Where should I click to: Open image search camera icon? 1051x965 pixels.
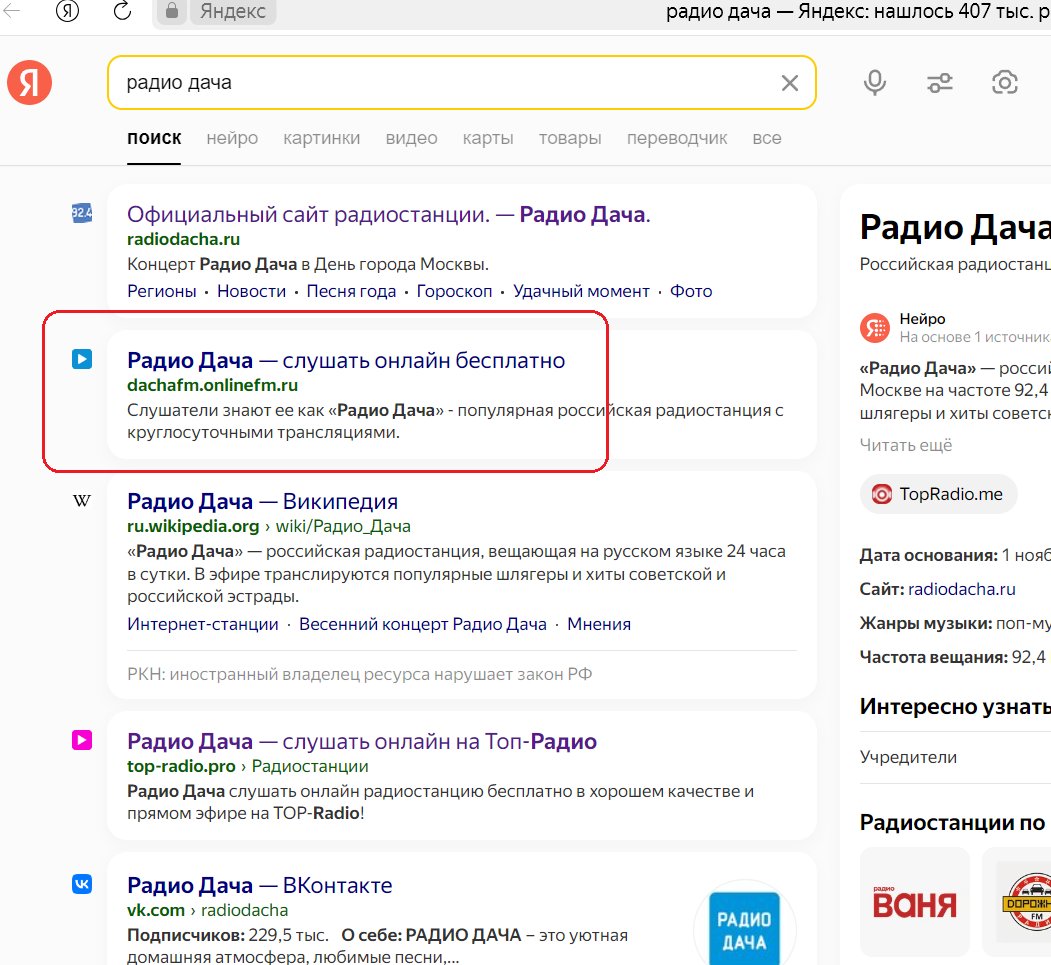pos(1004,82)
